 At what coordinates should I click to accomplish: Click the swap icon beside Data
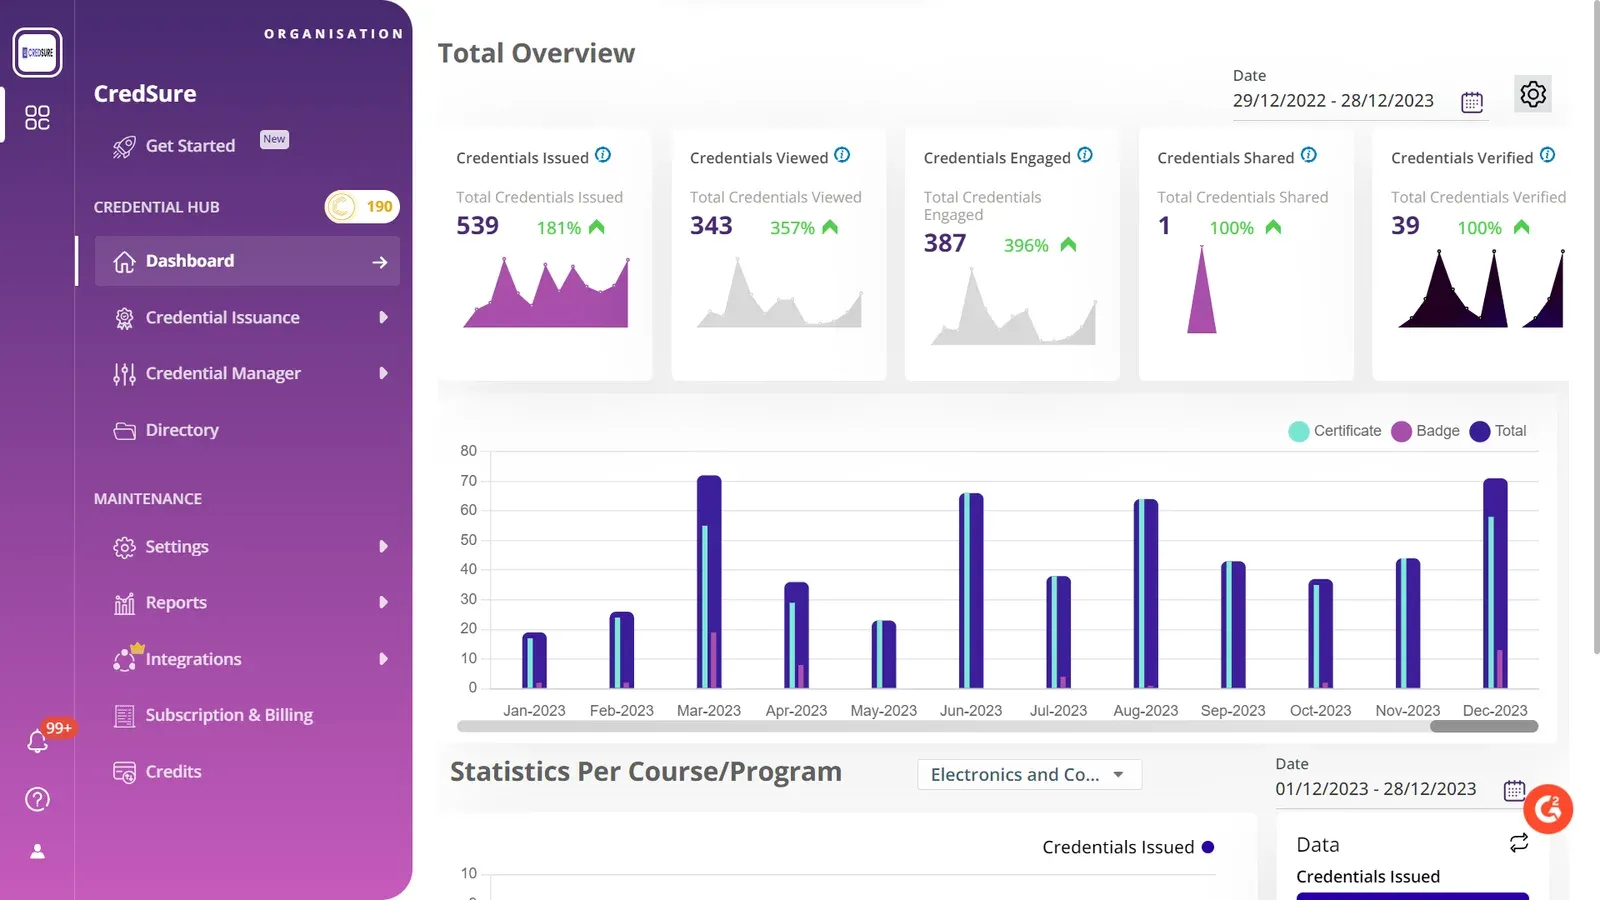[1519, 843]
